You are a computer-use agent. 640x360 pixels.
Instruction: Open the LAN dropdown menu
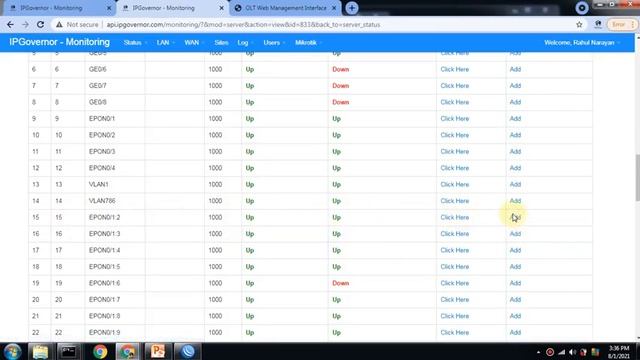point(165,42)
